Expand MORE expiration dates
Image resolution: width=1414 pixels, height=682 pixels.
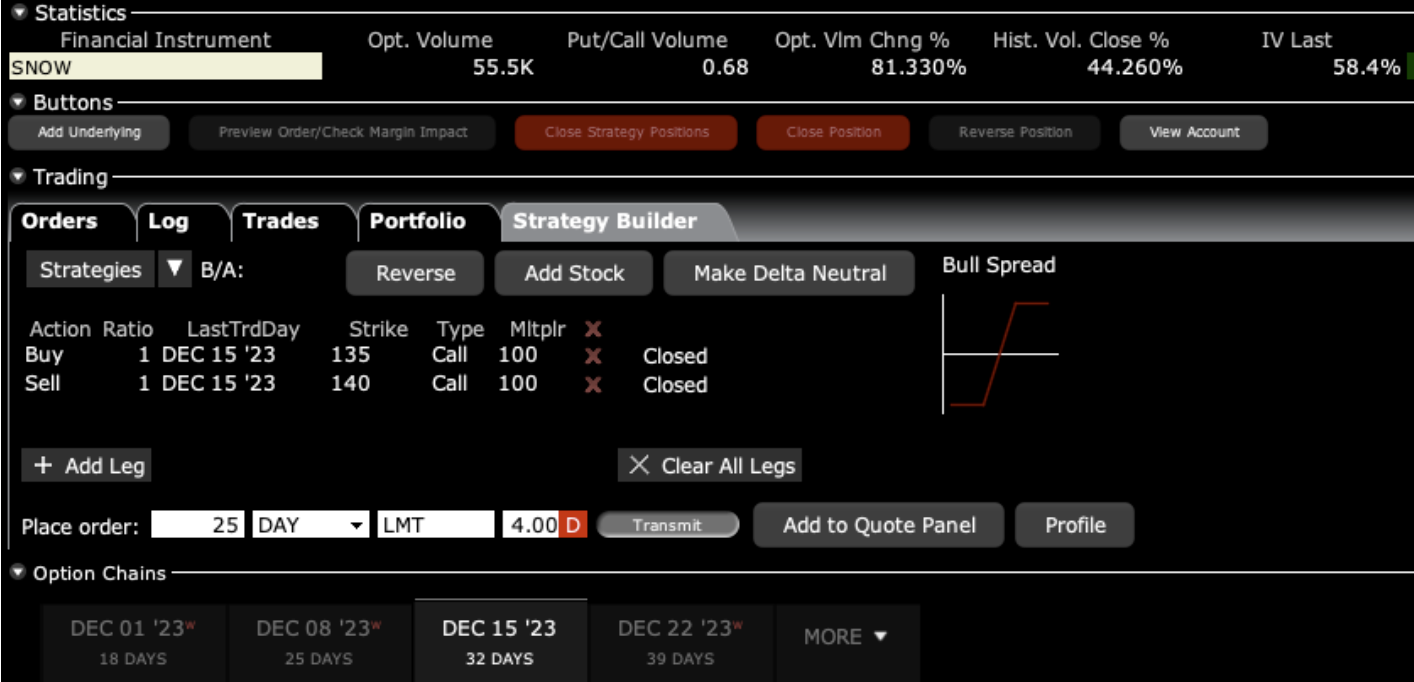pyautogui.click(x=846, y=637)
